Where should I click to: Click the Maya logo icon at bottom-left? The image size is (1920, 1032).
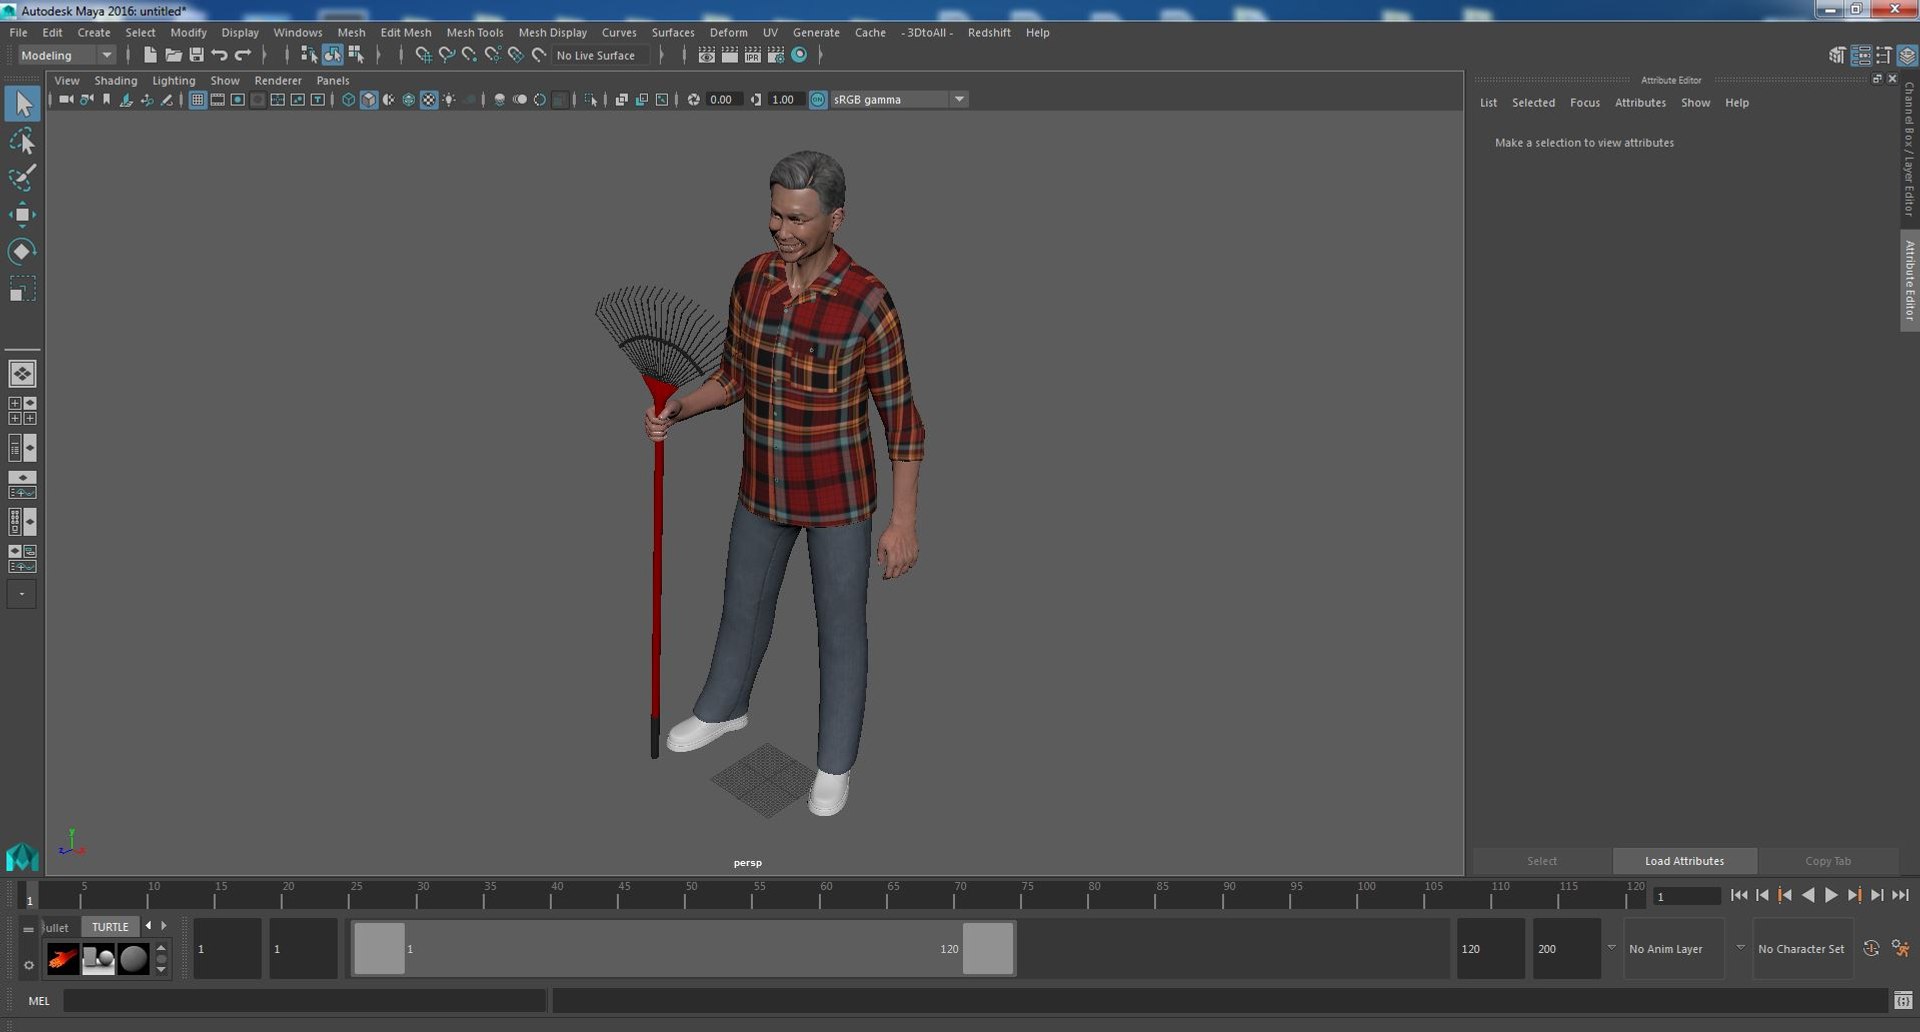pos(22,857)
